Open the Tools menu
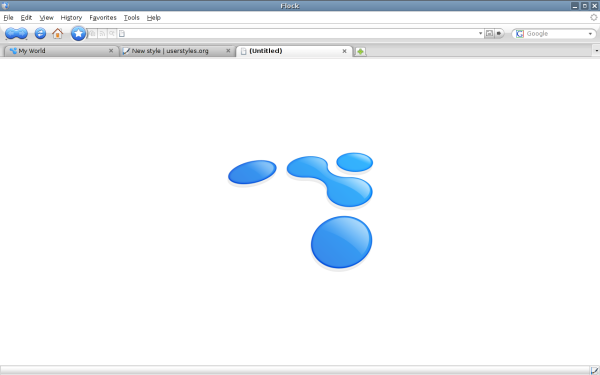 [x=132, y=18]
